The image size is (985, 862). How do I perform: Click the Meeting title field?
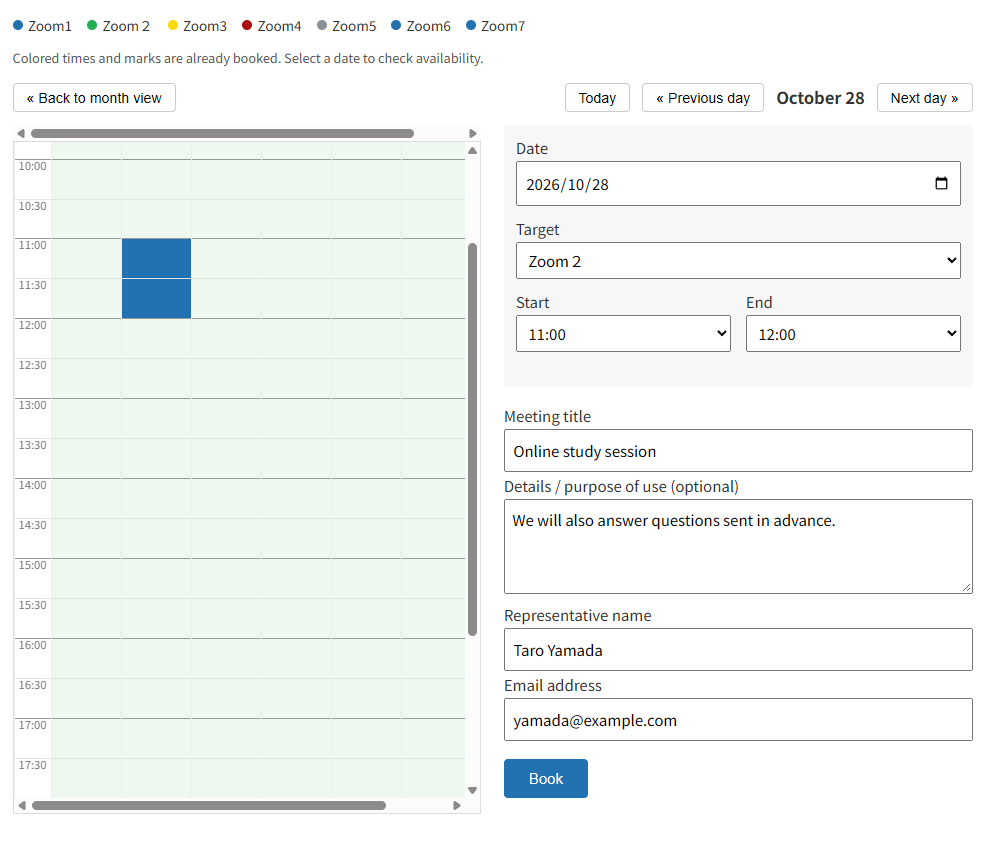pos(738,450)
